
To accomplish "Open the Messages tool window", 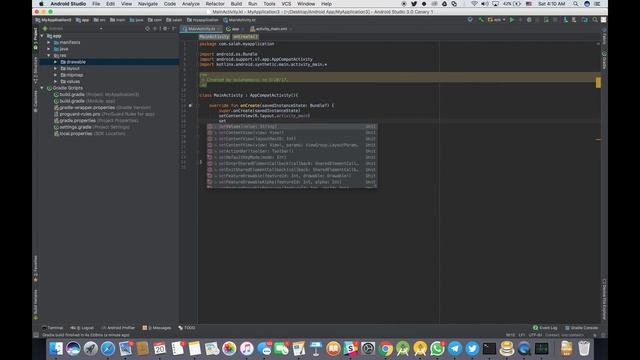I will click(x=157, y=328).
